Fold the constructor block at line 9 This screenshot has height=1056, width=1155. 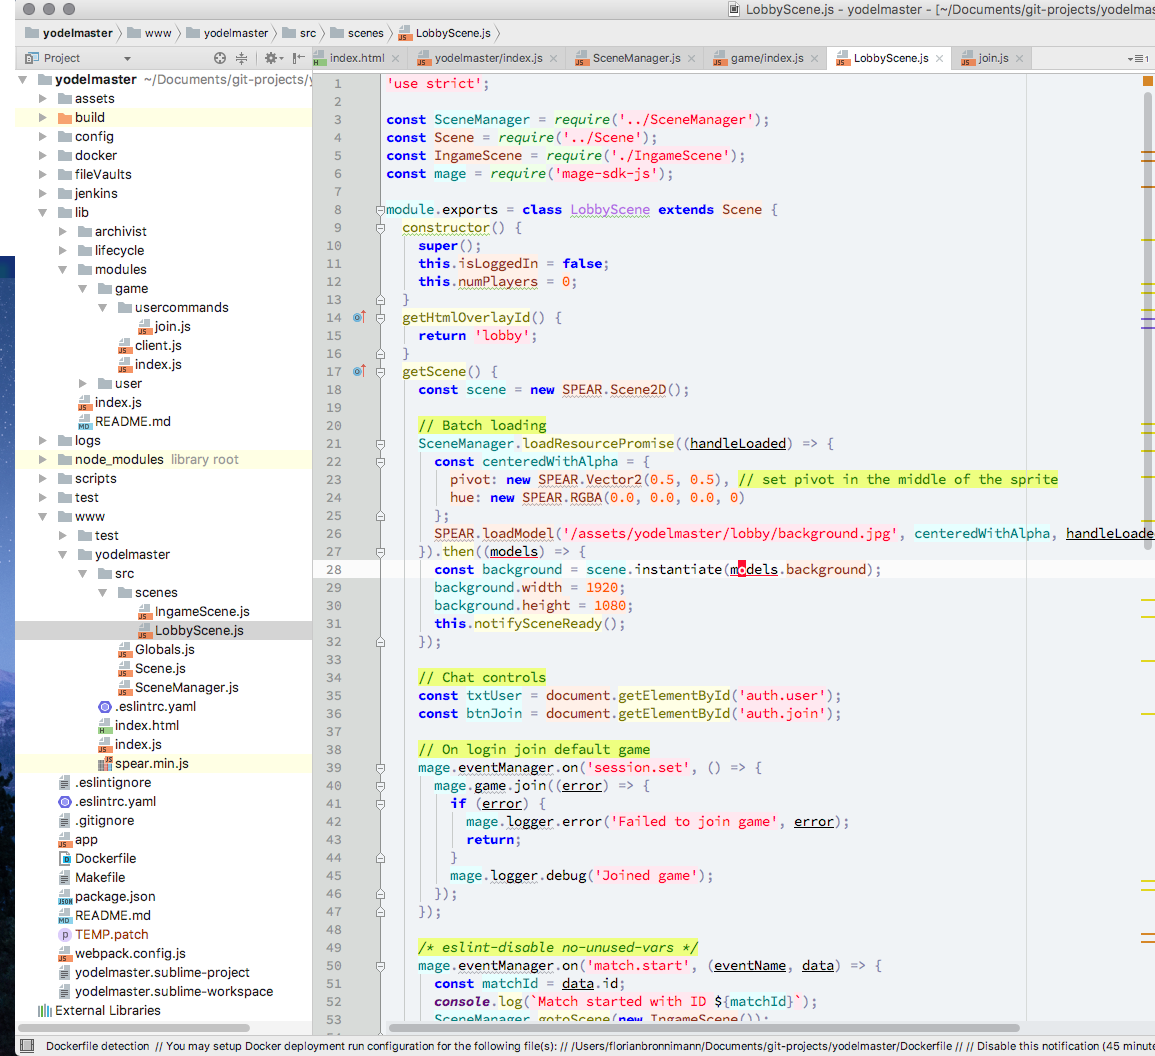381,228
